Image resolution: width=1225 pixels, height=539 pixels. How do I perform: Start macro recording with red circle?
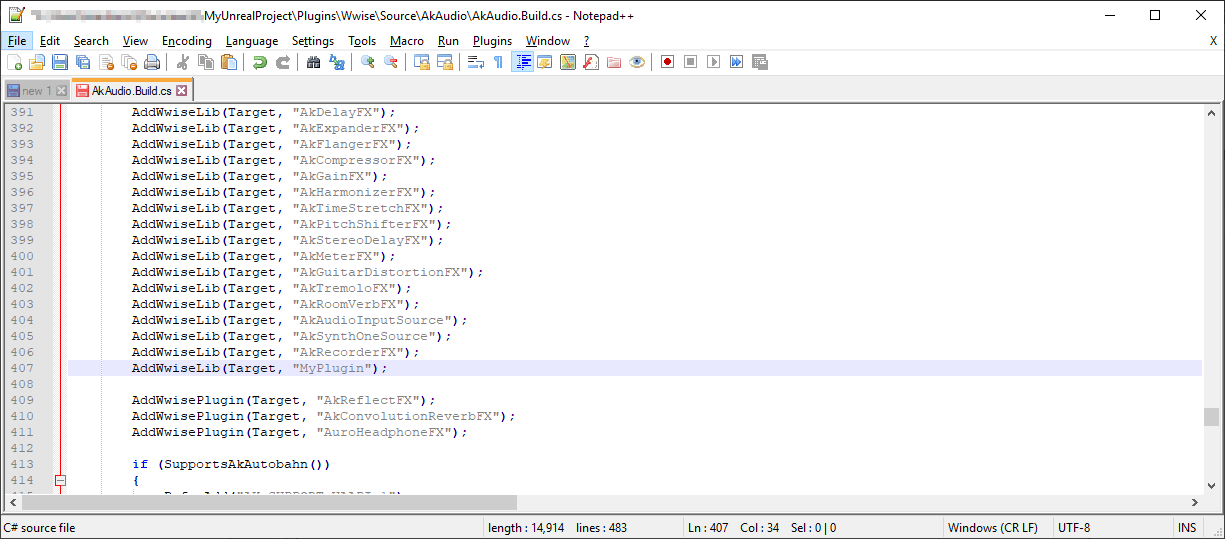click(667, 62)
